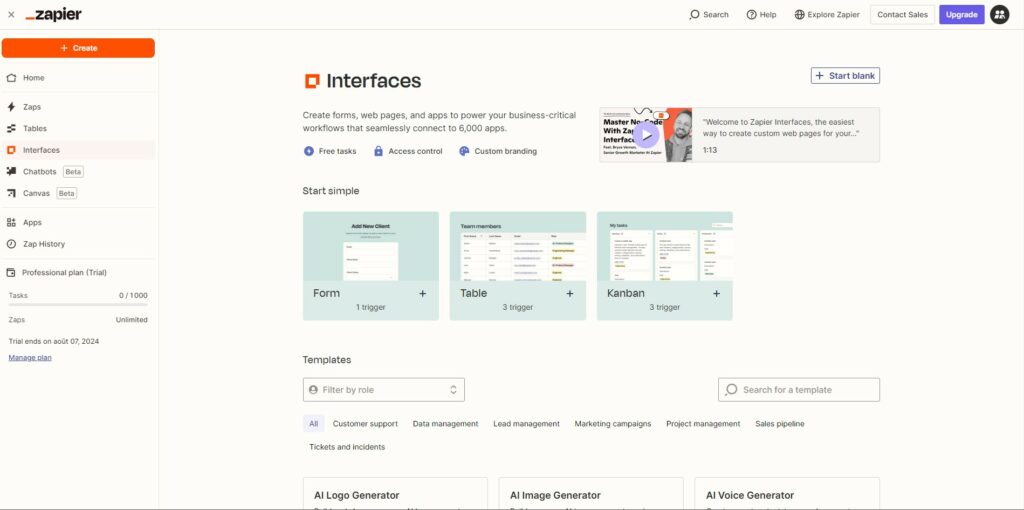
Task: Click the Zaps Unlimited value
Action: click(131, 320)
